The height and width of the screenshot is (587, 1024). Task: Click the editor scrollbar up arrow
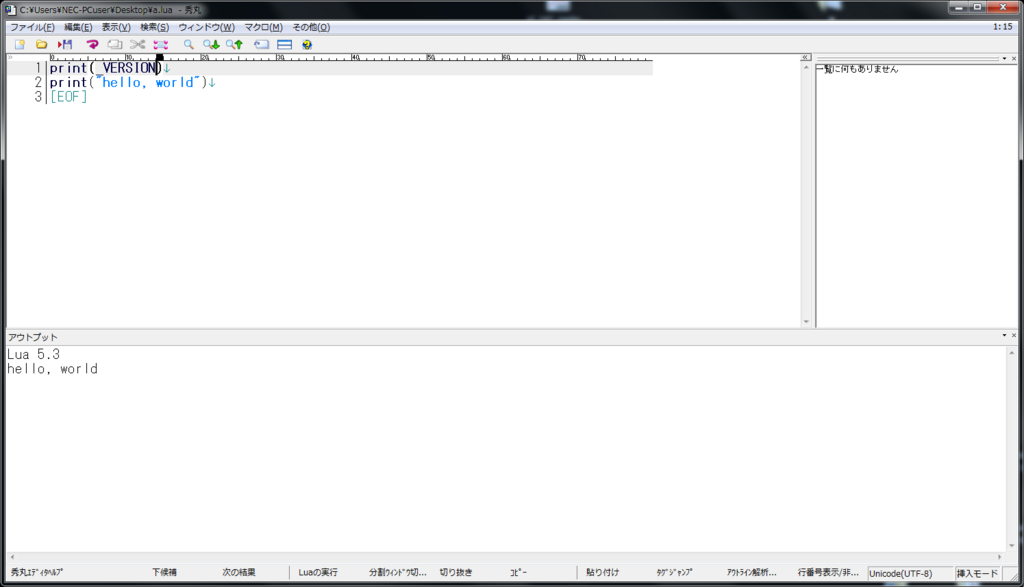(806, 67)
